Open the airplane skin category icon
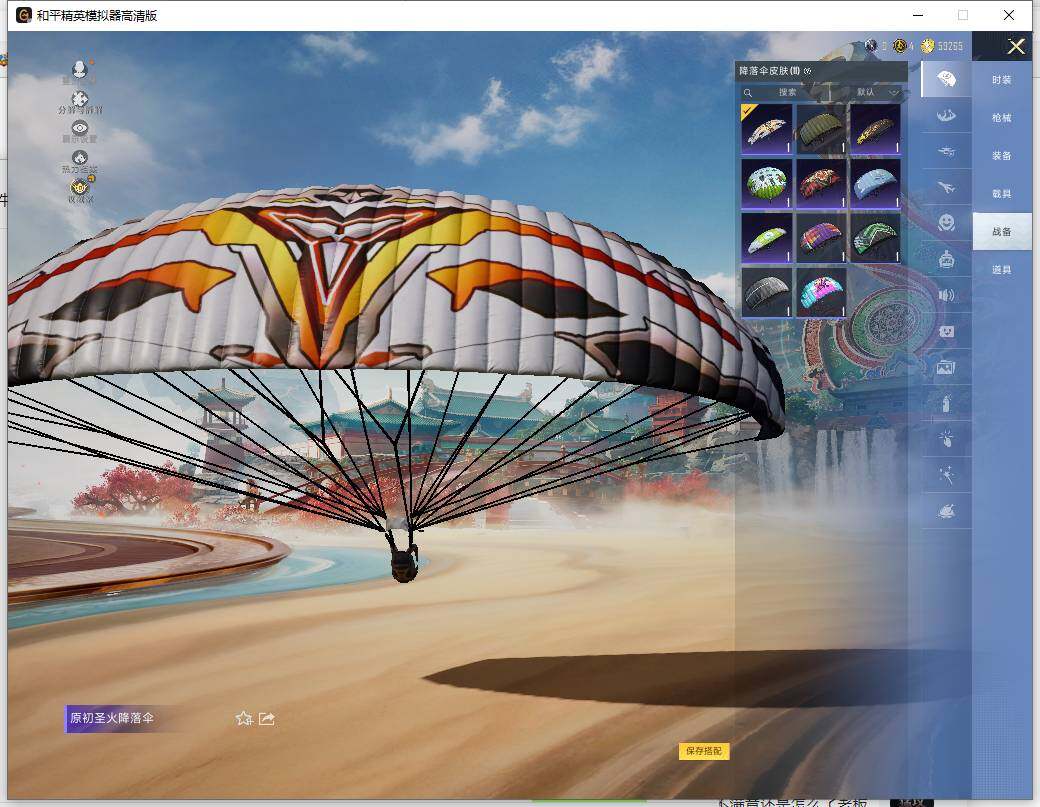 (x=946, y=188)
